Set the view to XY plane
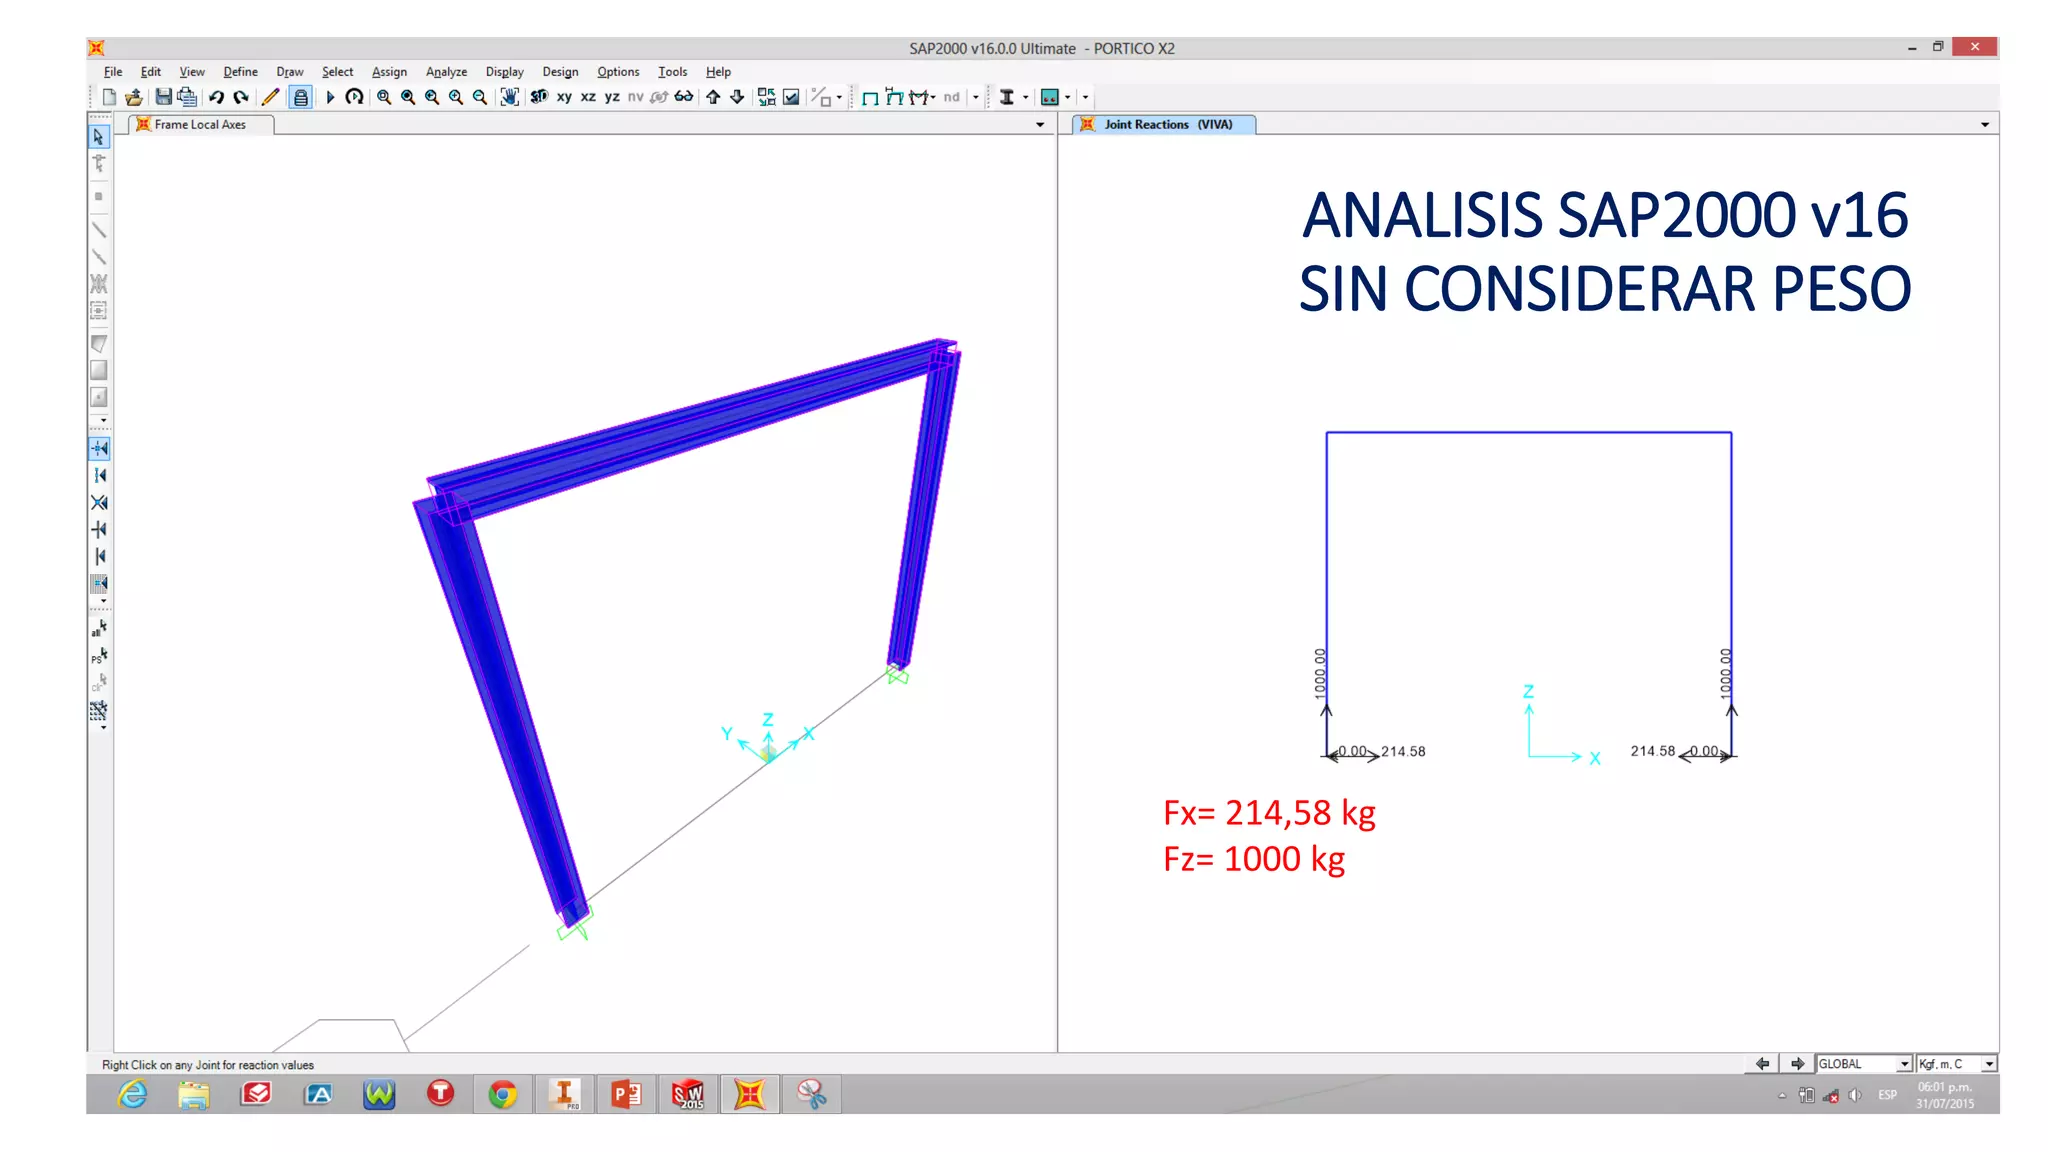 pyautogui.click(x=564, y=97)
